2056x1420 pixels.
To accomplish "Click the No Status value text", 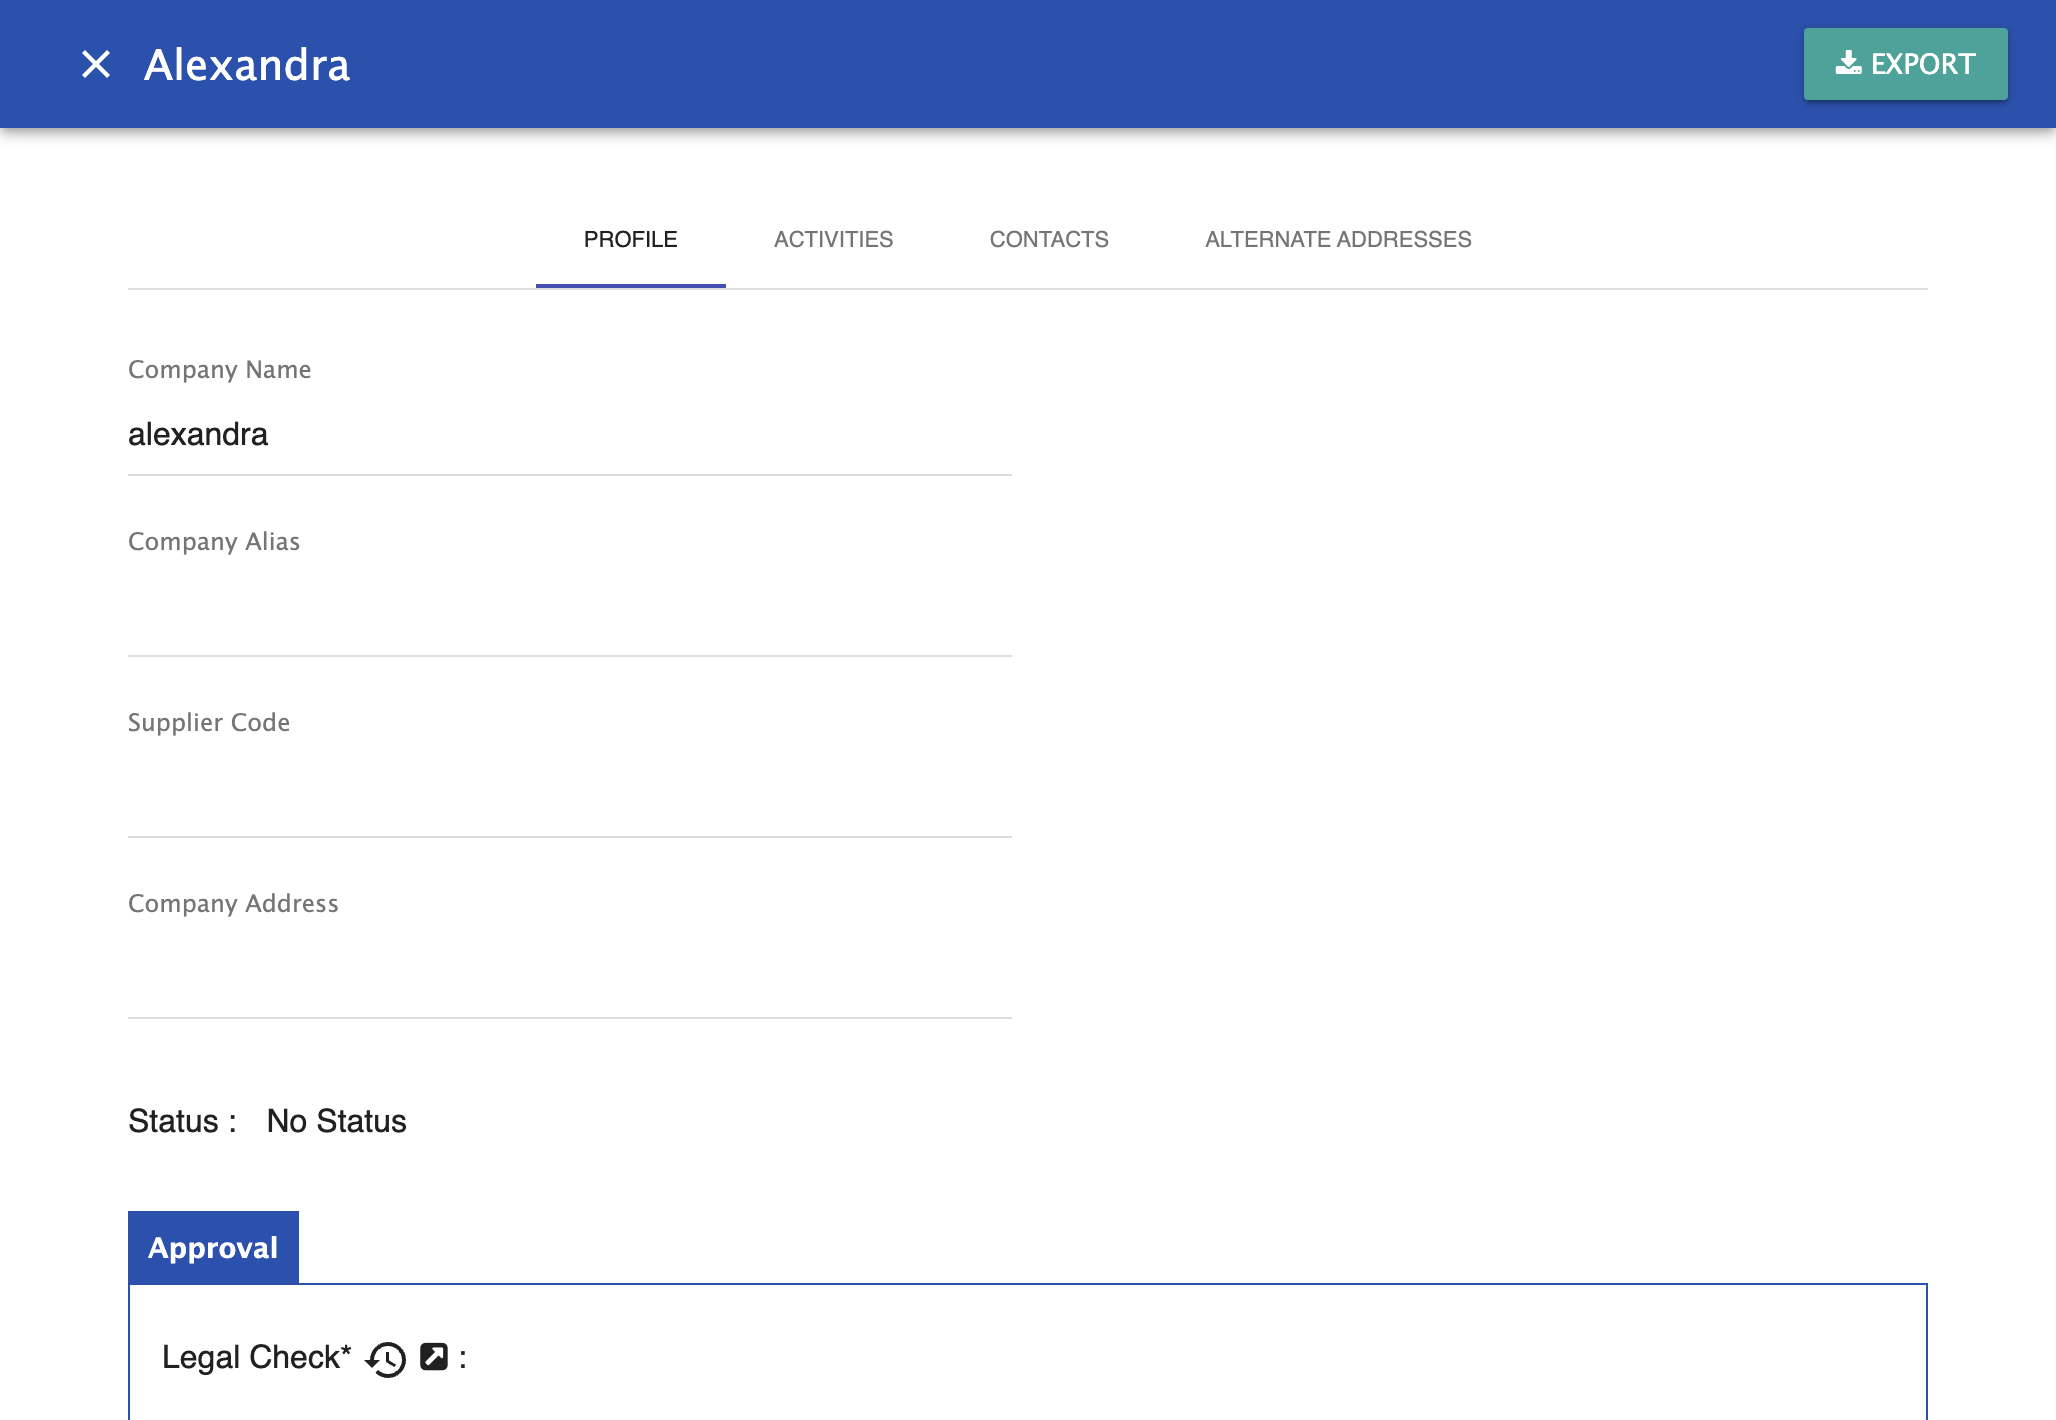I will 336,1121.
